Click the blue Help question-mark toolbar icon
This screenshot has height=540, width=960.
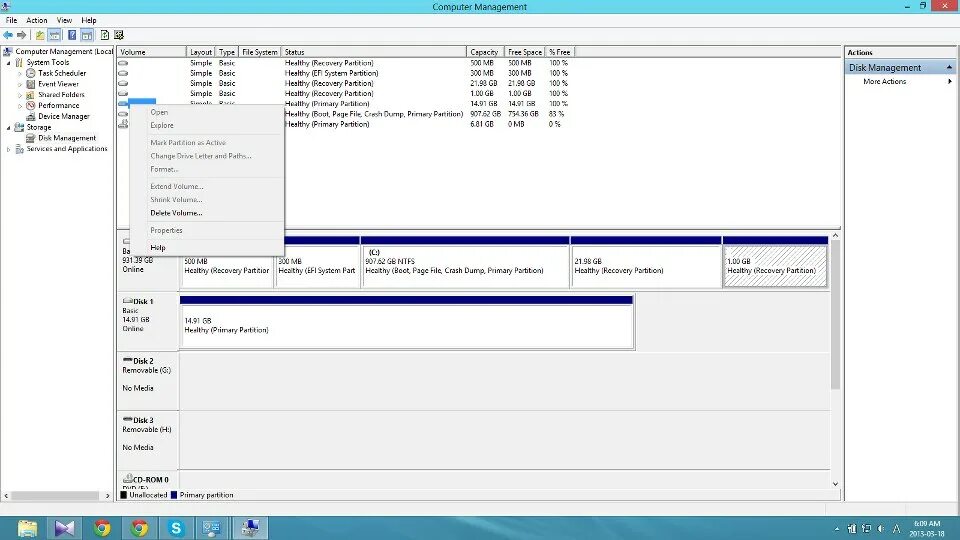click(72, 35)
